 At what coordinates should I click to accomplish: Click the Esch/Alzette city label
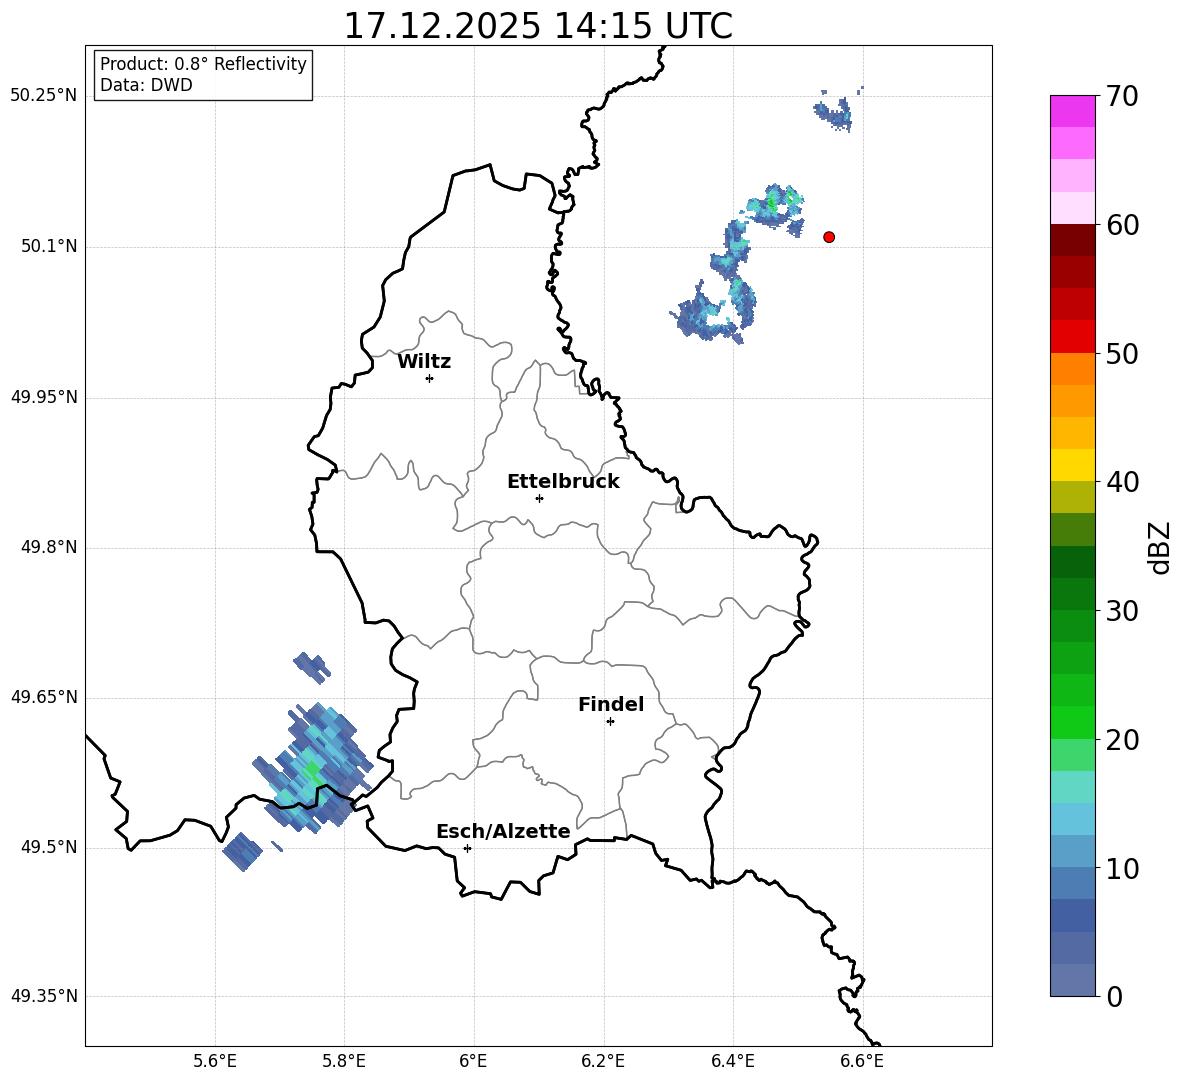503,832
